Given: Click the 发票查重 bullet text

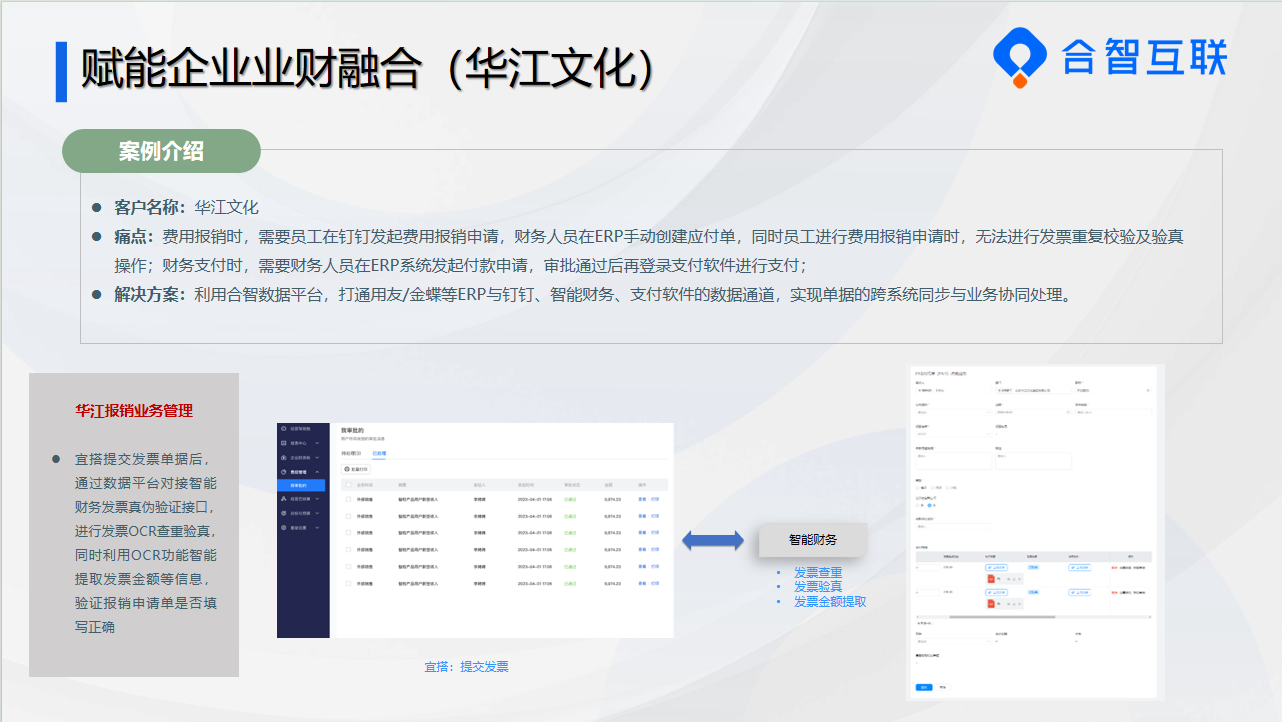Looking at the screenshot, I should tap(818, 572).
